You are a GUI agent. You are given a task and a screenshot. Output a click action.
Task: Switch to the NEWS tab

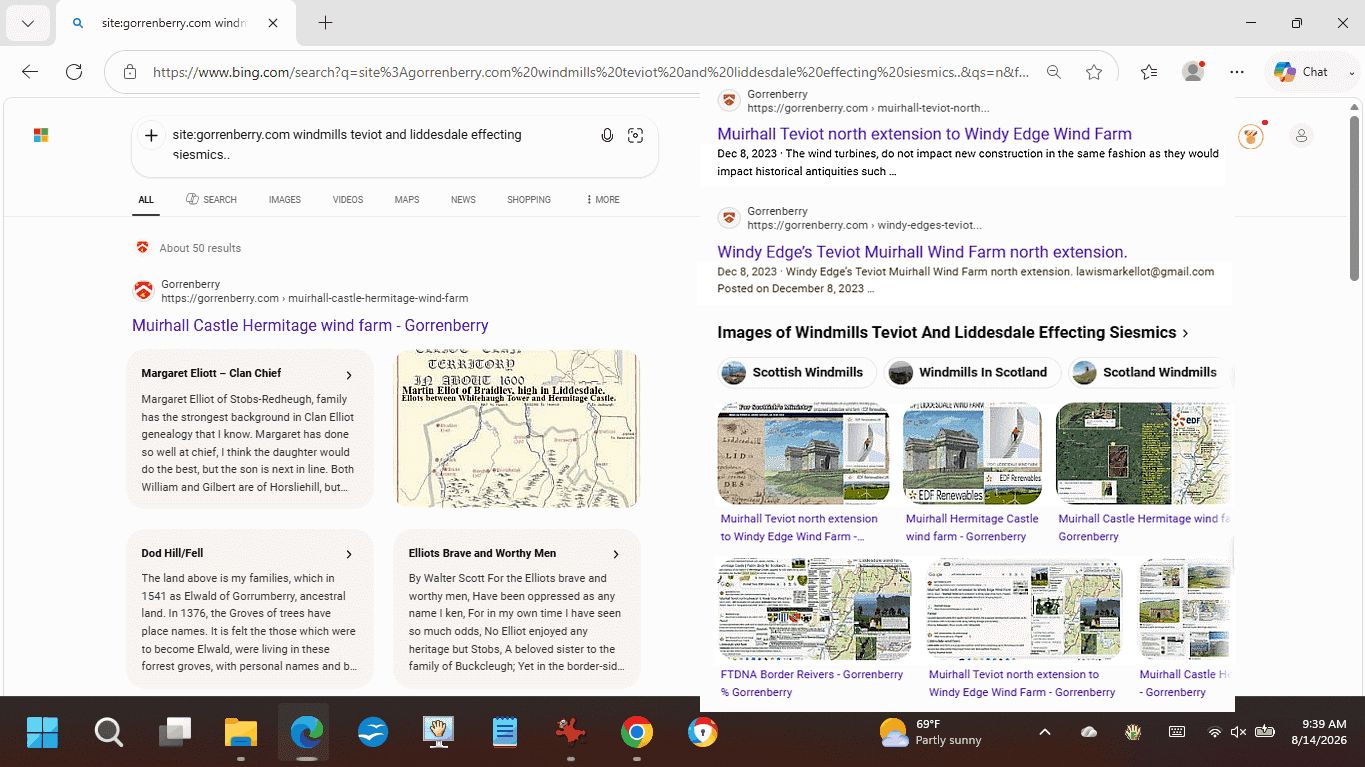463,200
